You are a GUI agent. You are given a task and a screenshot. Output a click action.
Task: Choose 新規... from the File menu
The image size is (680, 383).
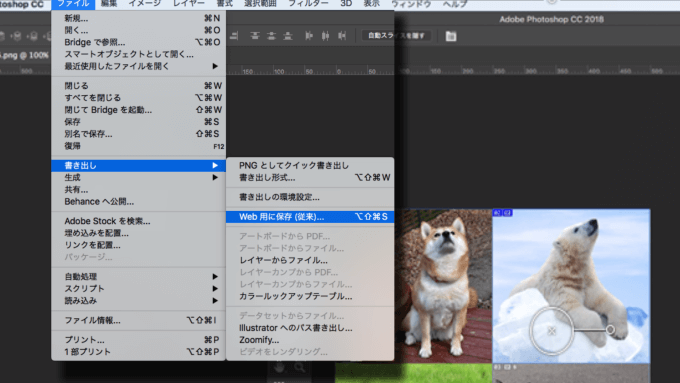pos(138,18)
